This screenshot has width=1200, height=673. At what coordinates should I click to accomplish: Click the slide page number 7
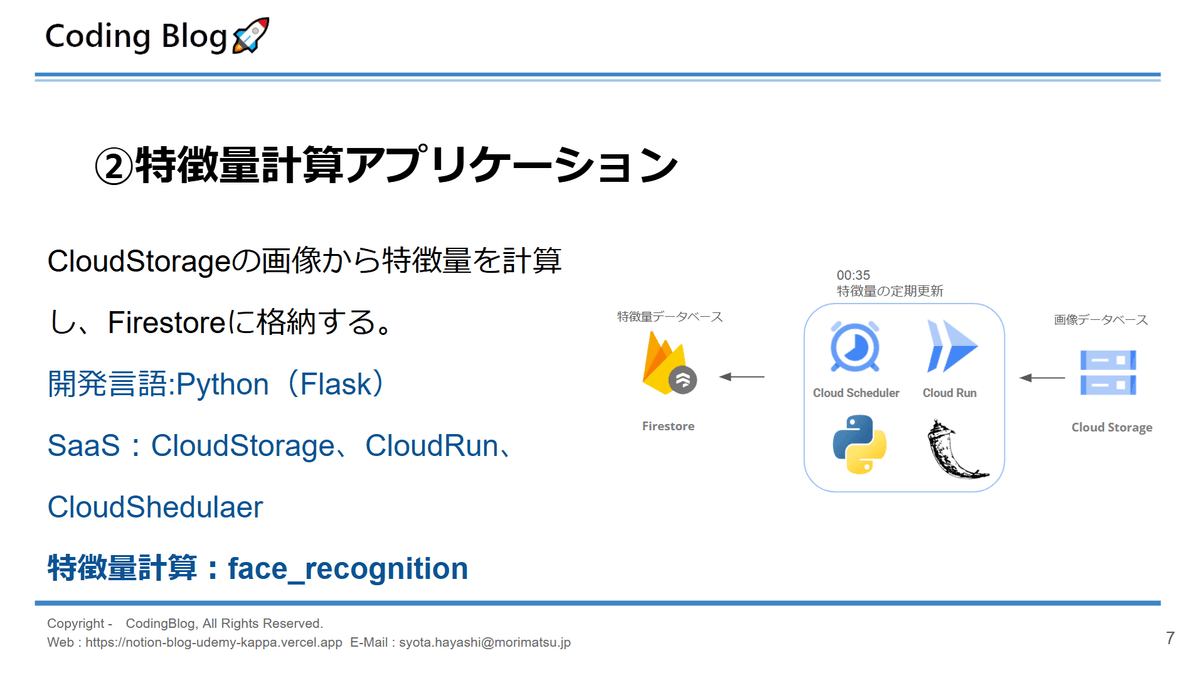coord(1170,638)
